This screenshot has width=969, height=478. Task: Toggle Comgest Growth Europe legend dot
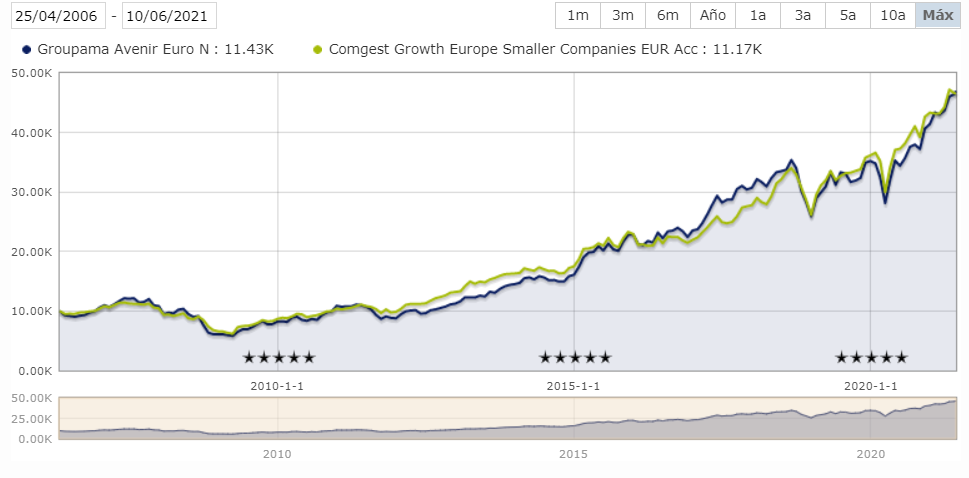point(318,50)
